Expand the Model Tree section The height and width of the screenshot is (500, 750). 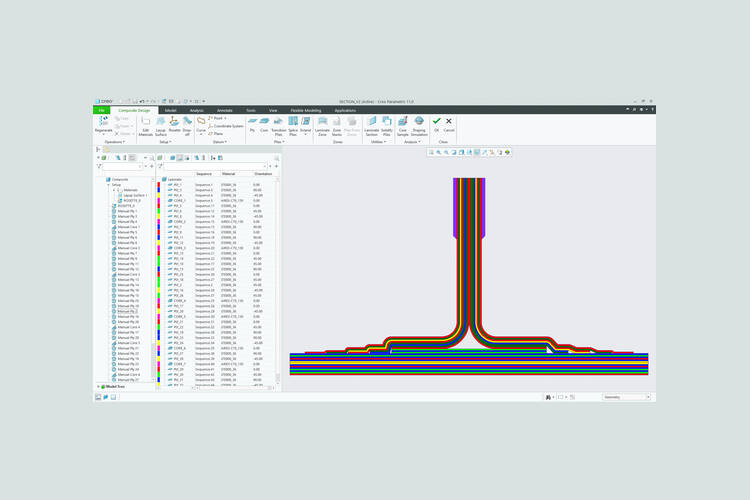[99, 386]
